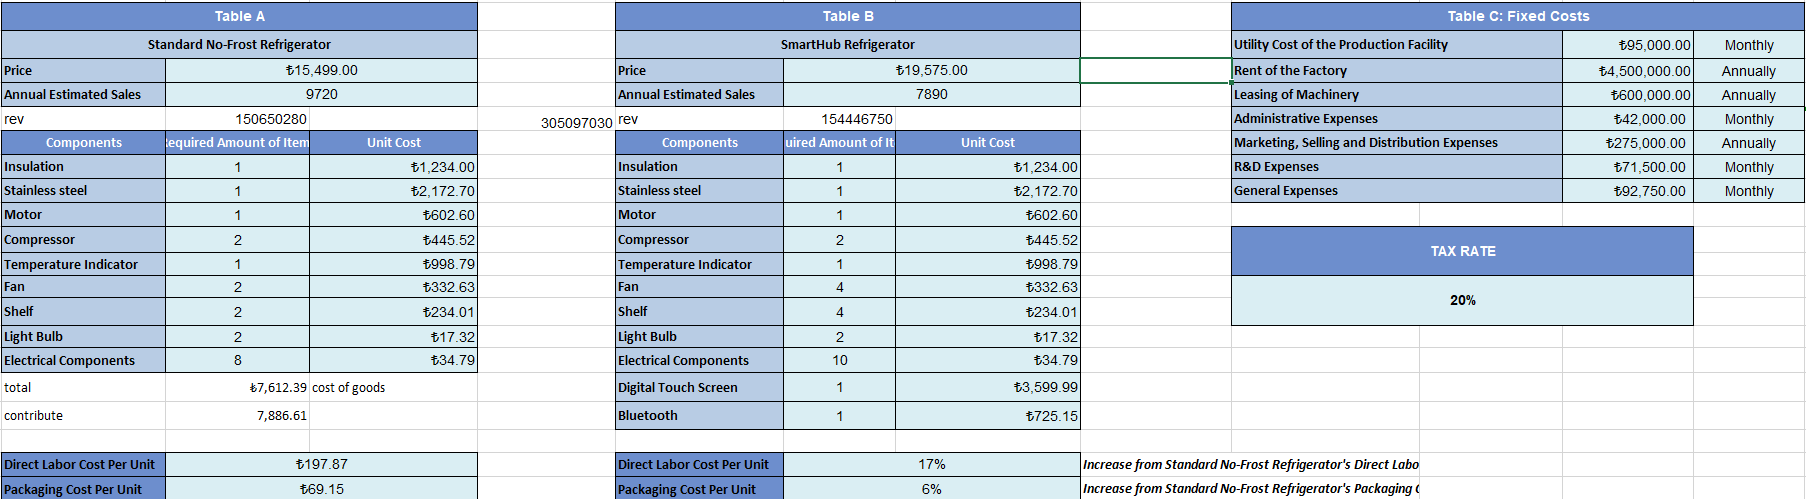1806x499 pixels.
Task: Select Table A's packaging cost ₺69.15
Action: (x=321, y=489)
